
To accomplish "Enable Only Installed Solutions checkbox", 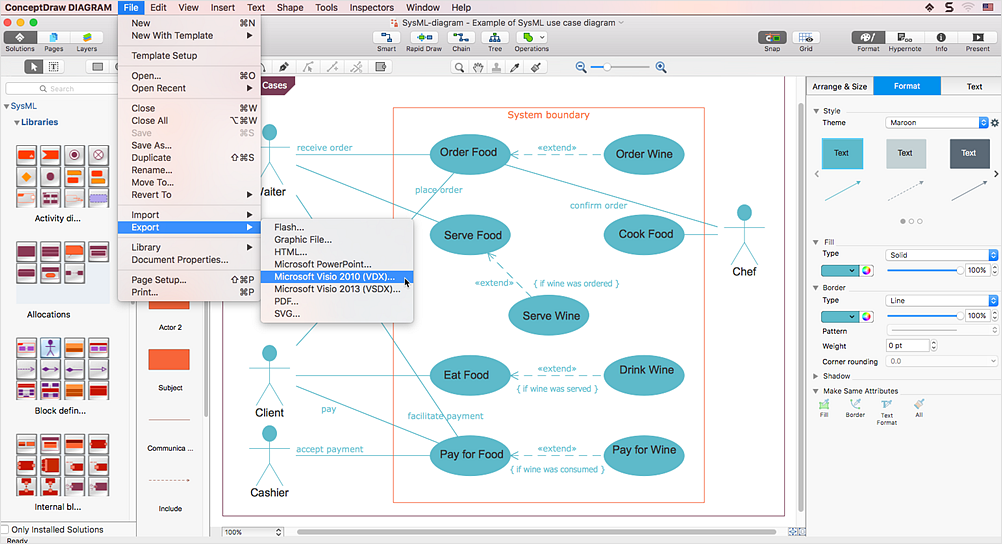I will point(6,529).
